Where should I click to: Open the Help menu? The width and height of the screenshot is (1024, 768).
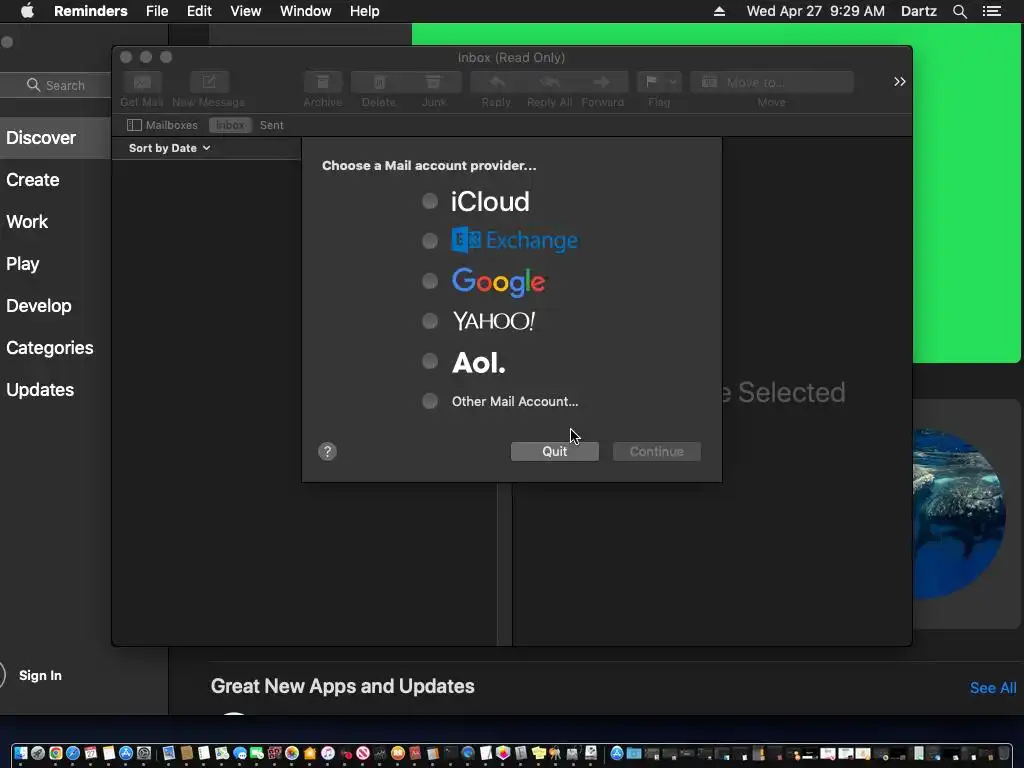click(364, 11)
